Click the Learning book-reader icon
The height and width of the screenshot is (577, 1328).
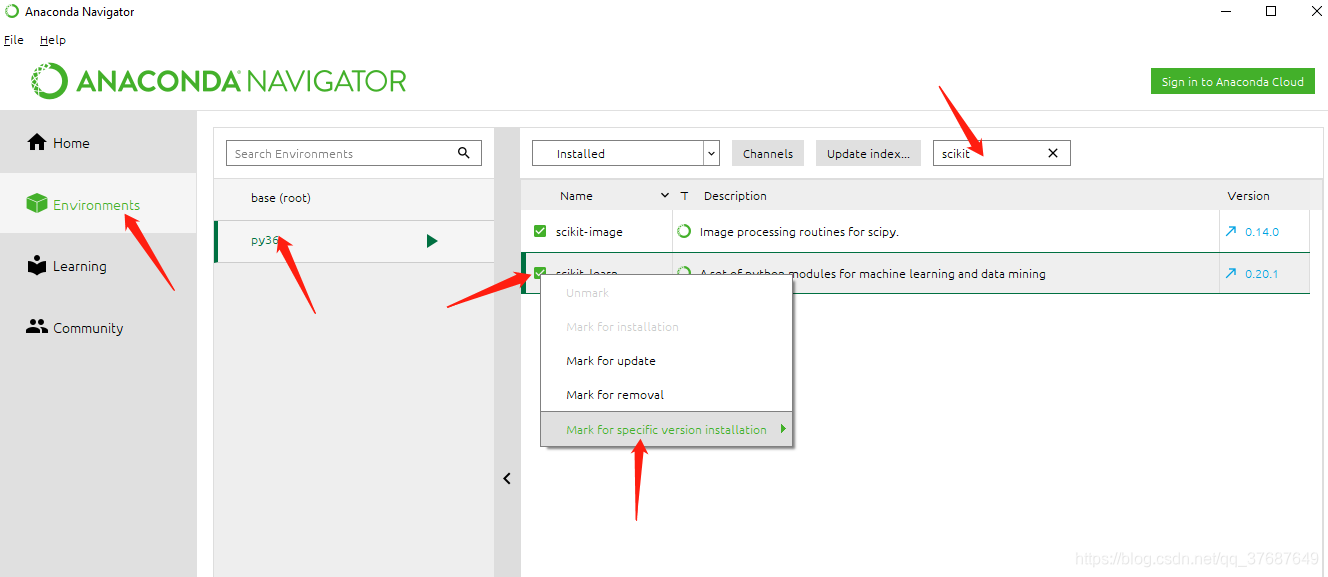[37, 266]
